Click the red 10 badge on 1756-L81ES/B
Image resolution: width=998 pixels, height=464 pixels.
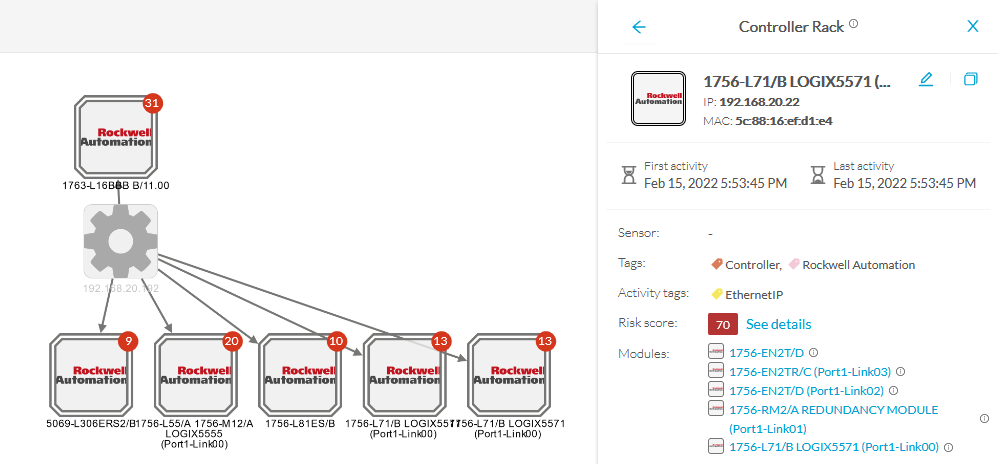pyautogui.click(x=337, y=341)
